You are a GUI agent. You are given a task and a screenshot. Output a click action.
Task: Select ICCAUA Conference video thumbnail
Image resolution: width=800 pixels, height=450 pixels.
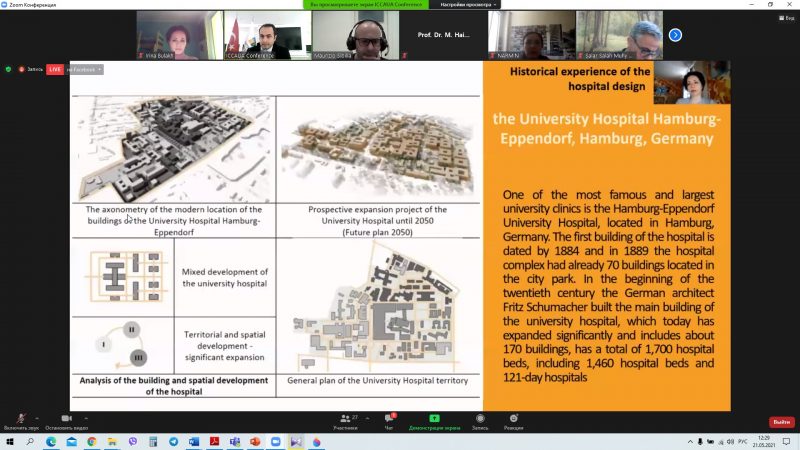[x=267, y=35]
